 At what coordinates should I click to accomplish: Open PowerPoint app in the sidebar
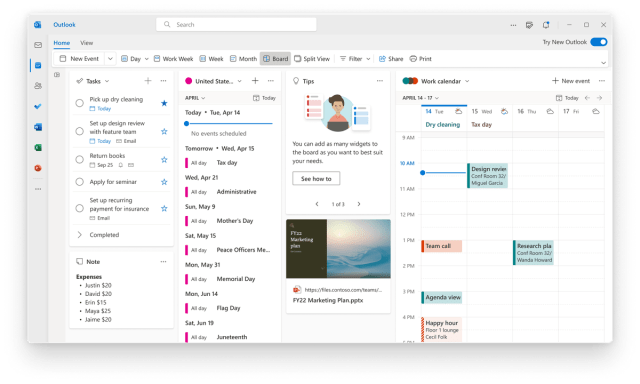pyautogui.click(x=38, y=168)
